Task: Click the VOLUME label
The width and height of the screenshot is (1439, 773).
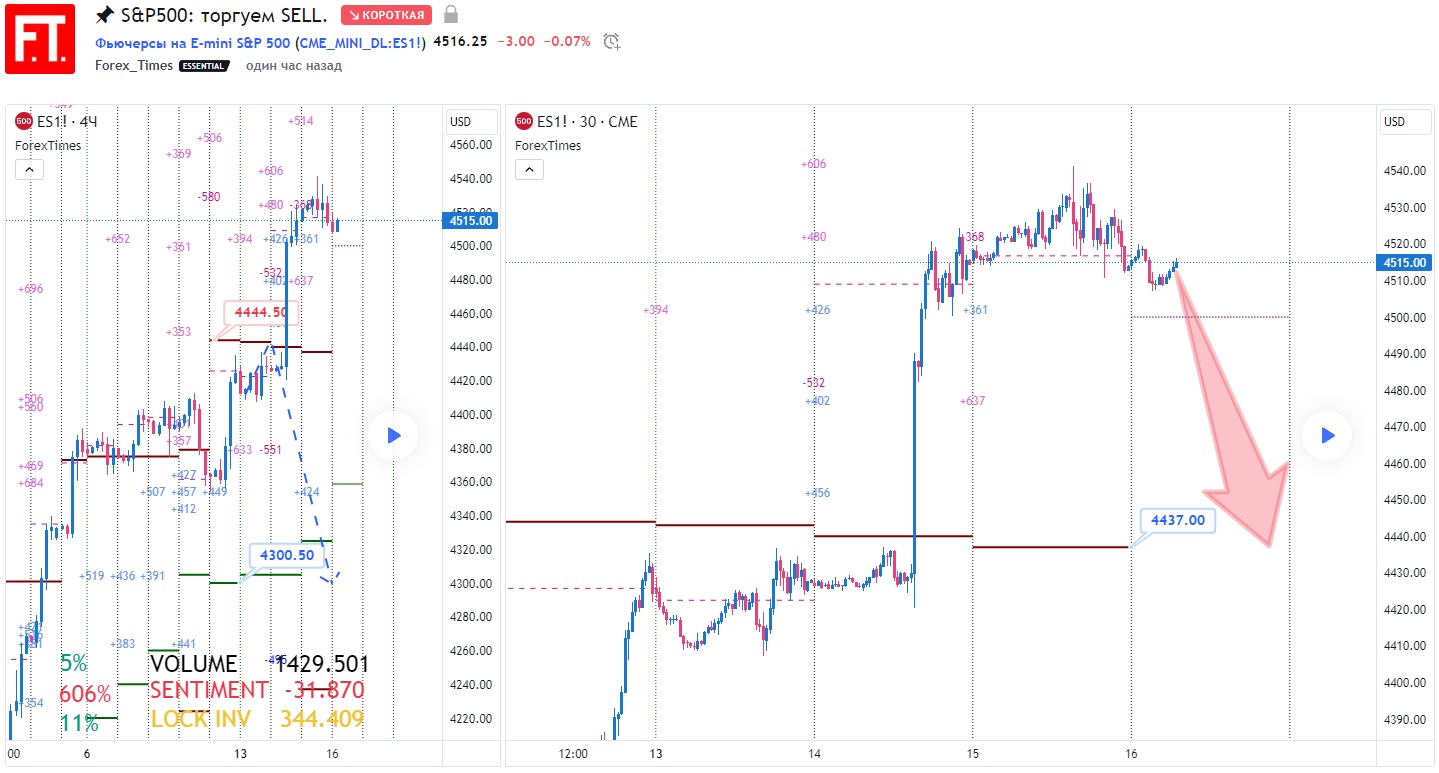Action: coord(194,664)
